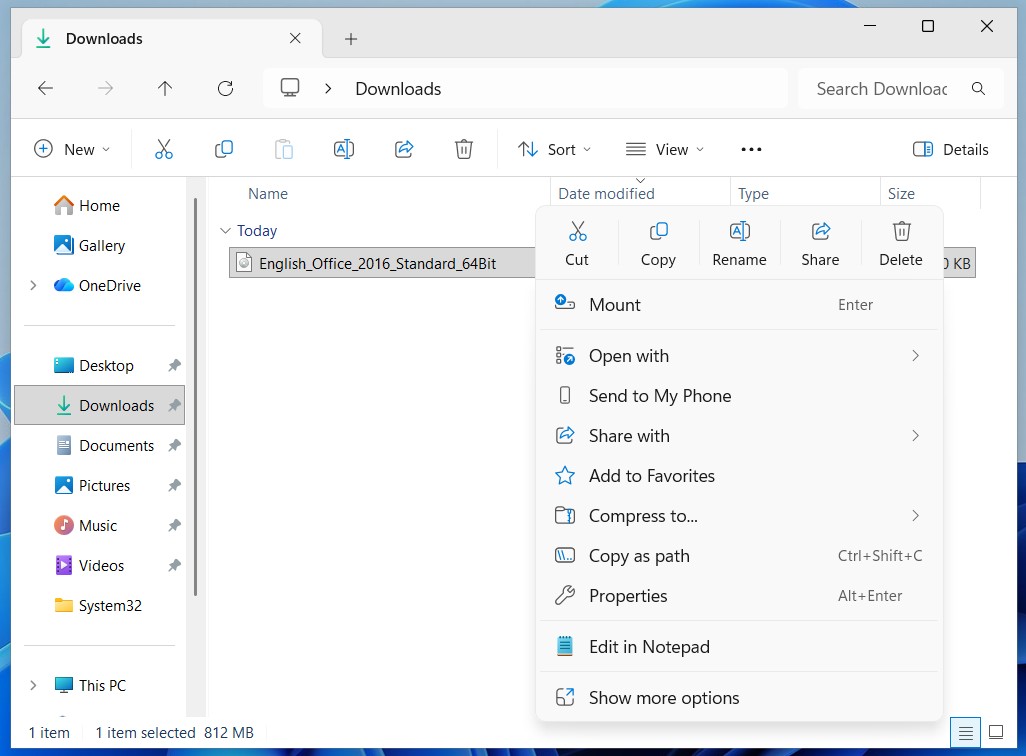Click the toolbar Share icon
The width and height of the screenshot is (1026, 756).
404,149
